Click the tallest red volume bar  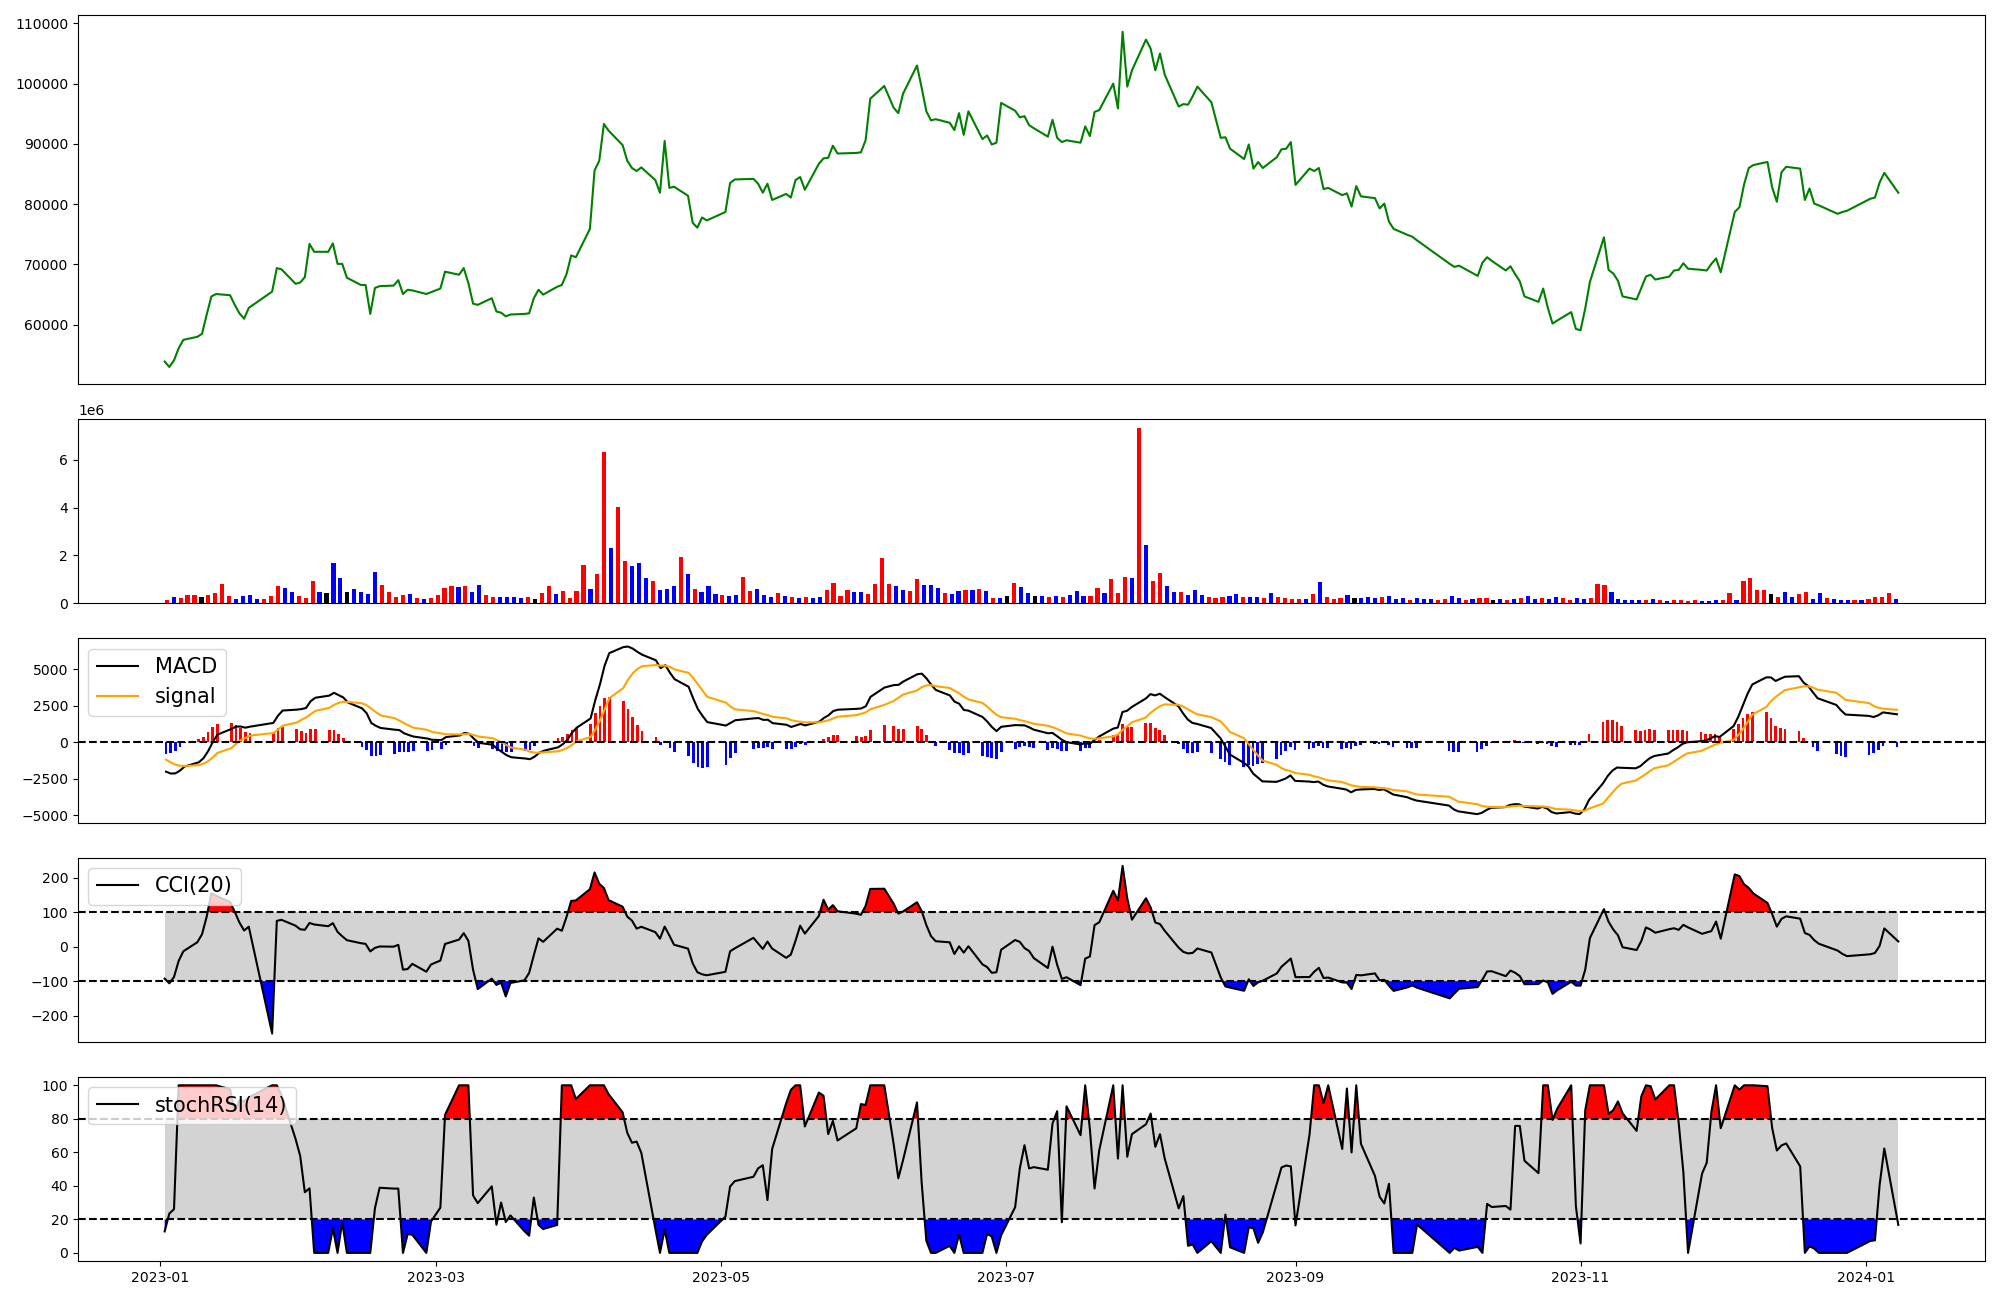point(1138,515)
